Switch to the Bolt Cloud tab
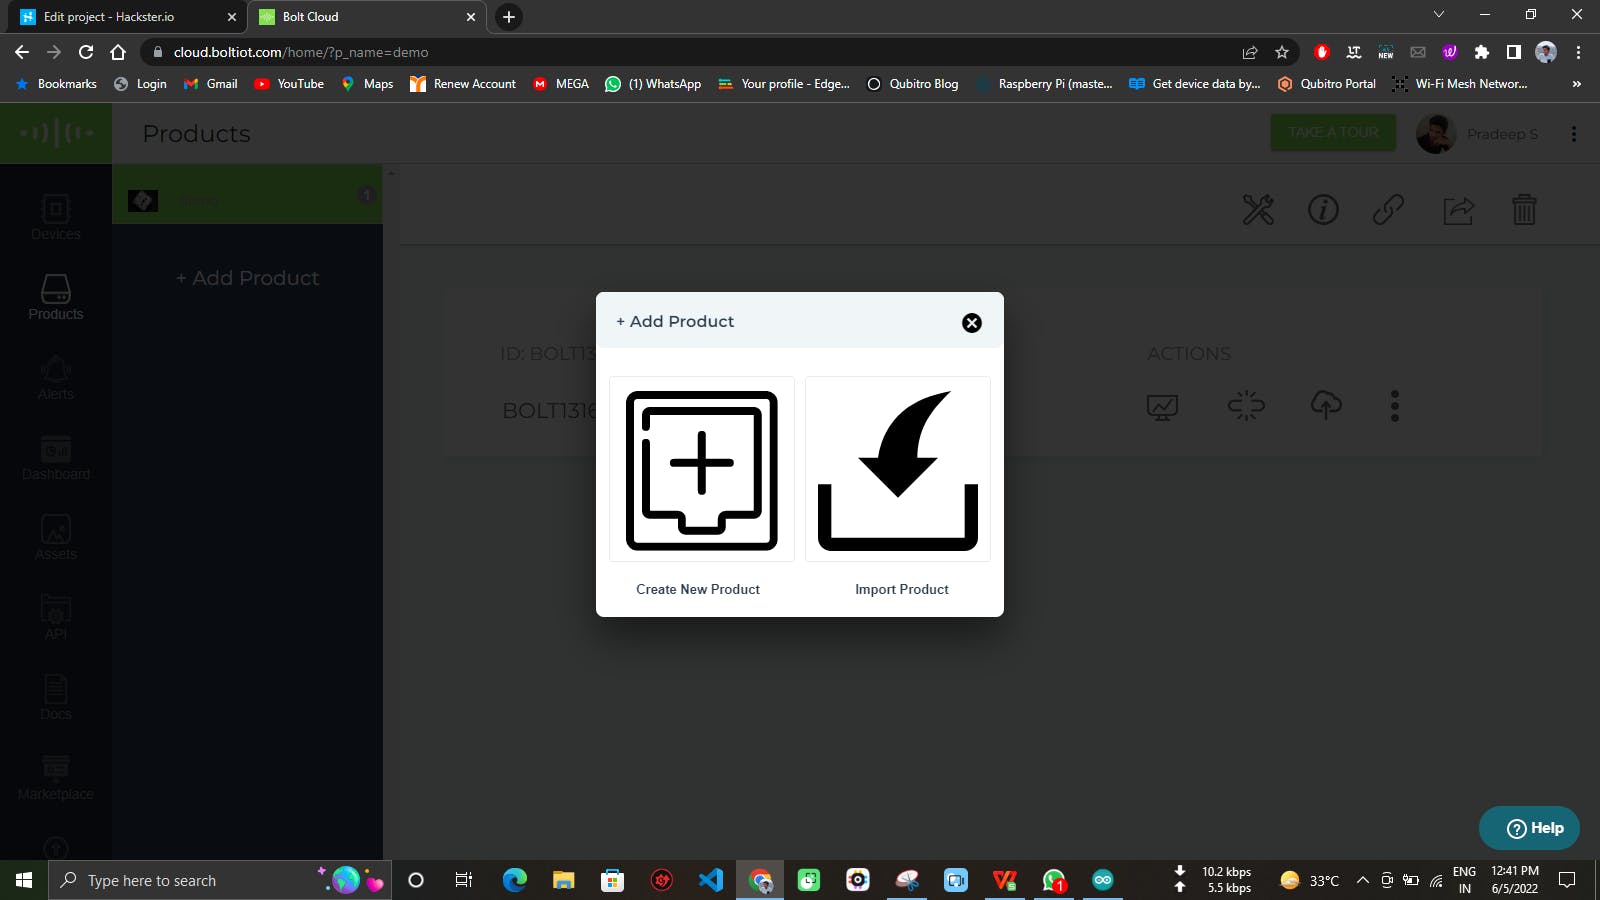The height and width of the screenshot is (900, 1600). (x=367, y=17)
